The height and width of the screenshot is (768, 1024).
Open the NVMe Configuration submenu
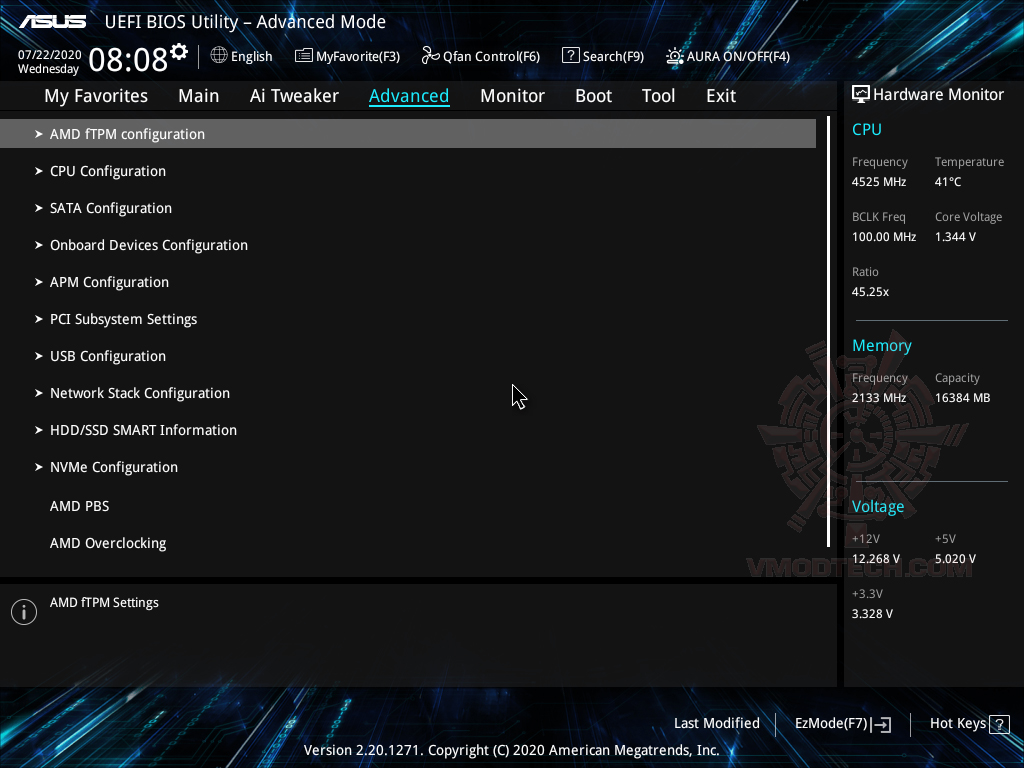(113, 467)
